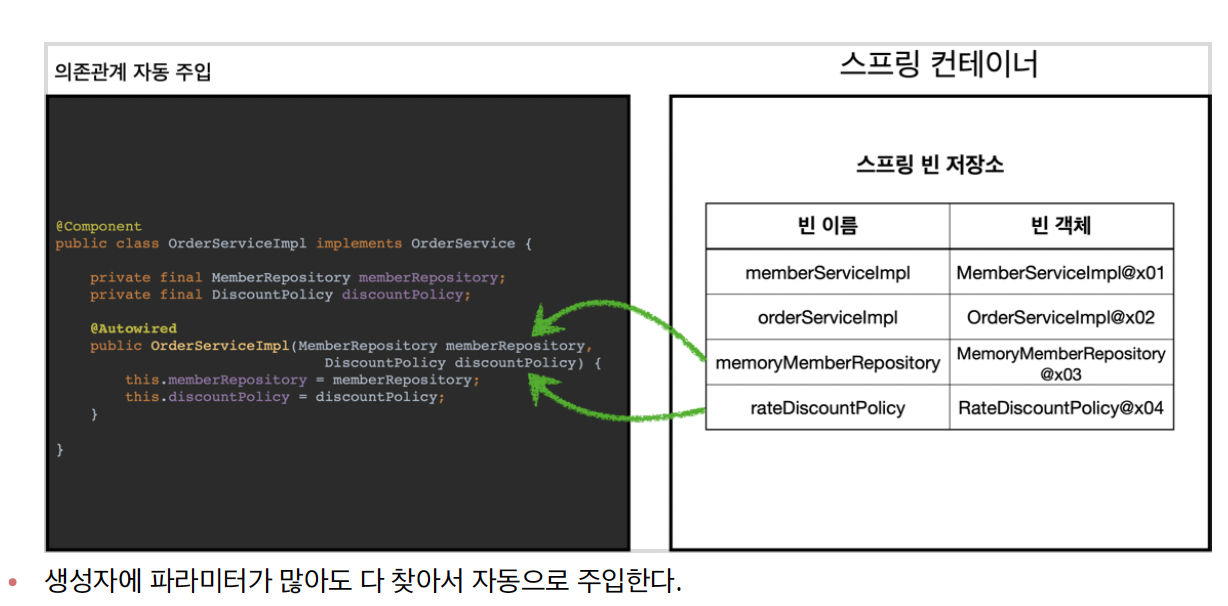Click the 'private final MemberRepository memberRepository' line
The height and width of the screenshot is (606, 1228).
pyautogui.click(x=298, y=277)
